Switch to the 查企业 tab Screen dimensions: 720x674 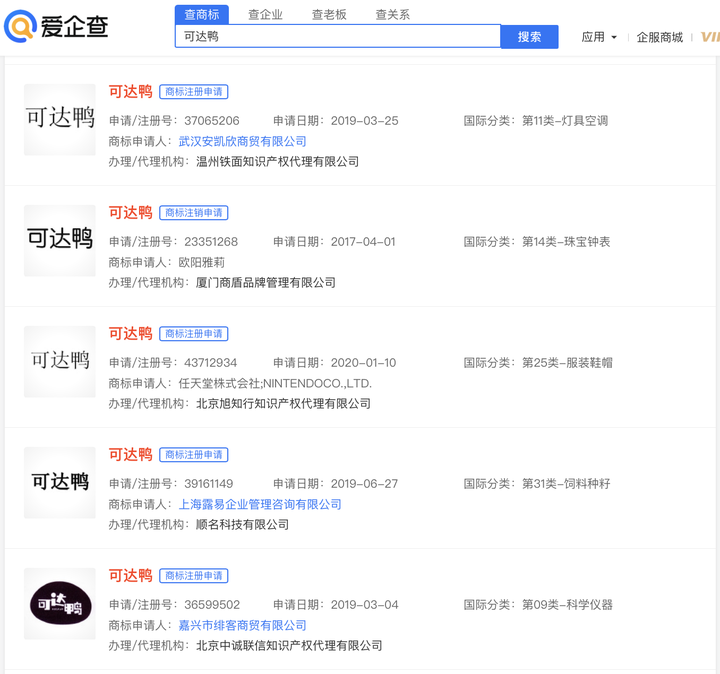[265, 15]
